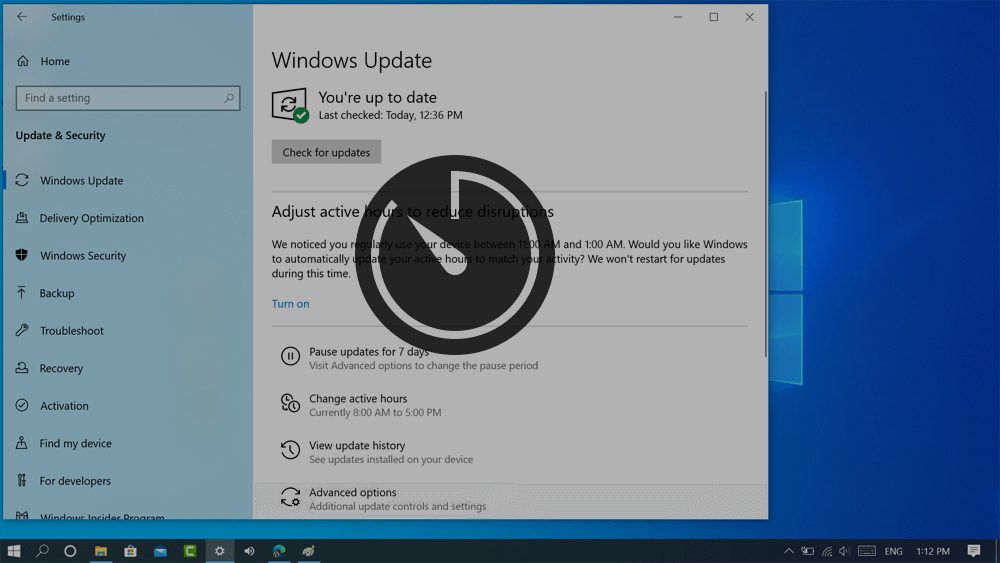Open the network tray icon

click(x=827, y=551)
